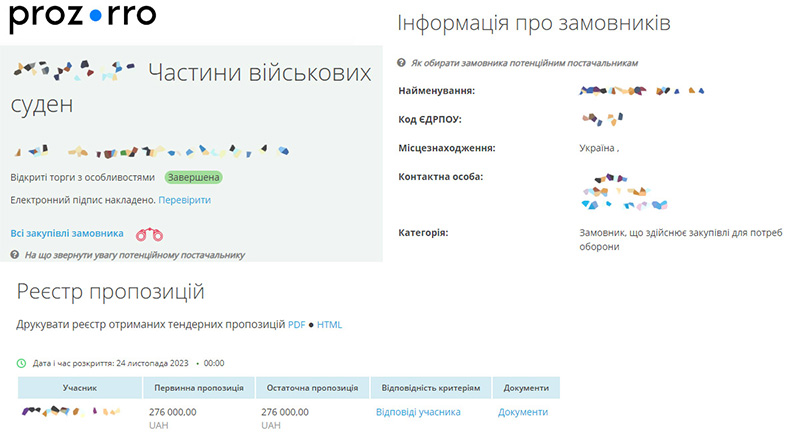The height and width of the screenshot is (444, 800).
Task: Select the 'Документи' column header
Action: coord(526,388)
